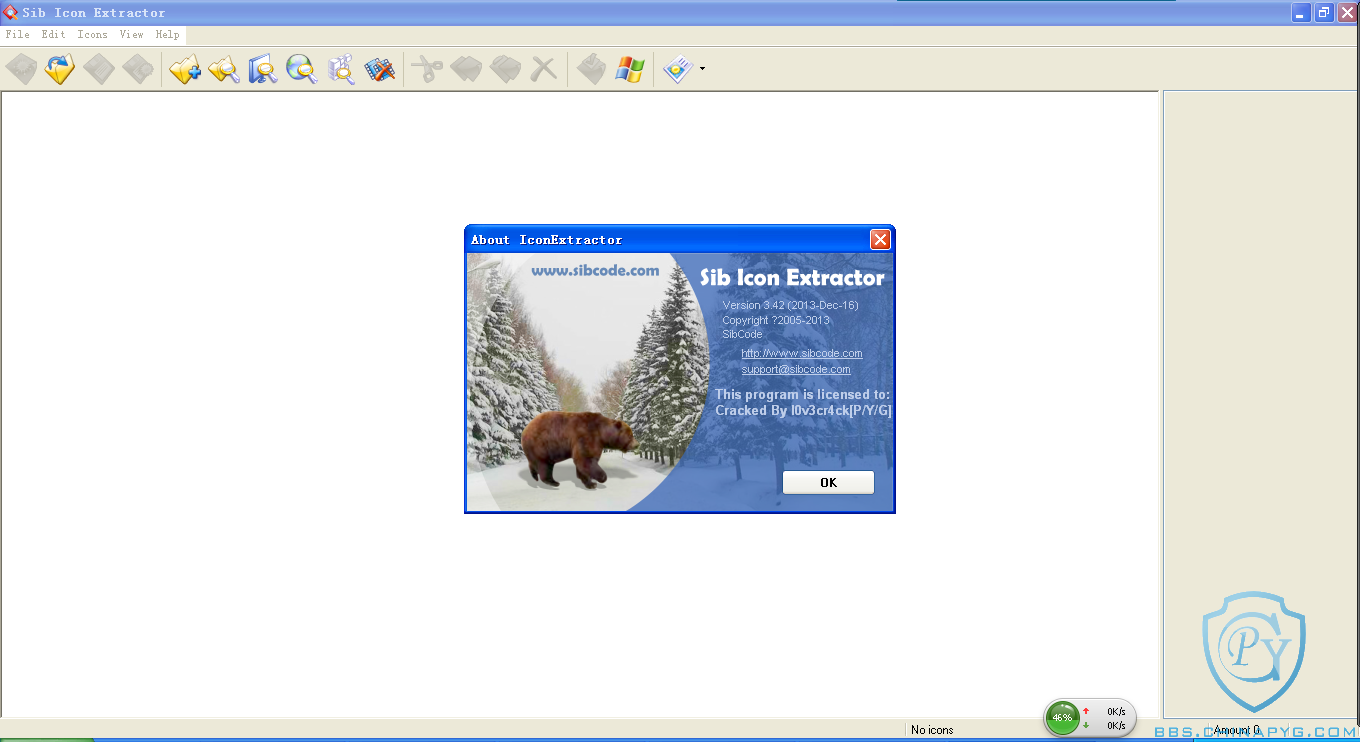Click the open folder icon in toolbar
The image size is (1360, 742).
tap(60, 69)
